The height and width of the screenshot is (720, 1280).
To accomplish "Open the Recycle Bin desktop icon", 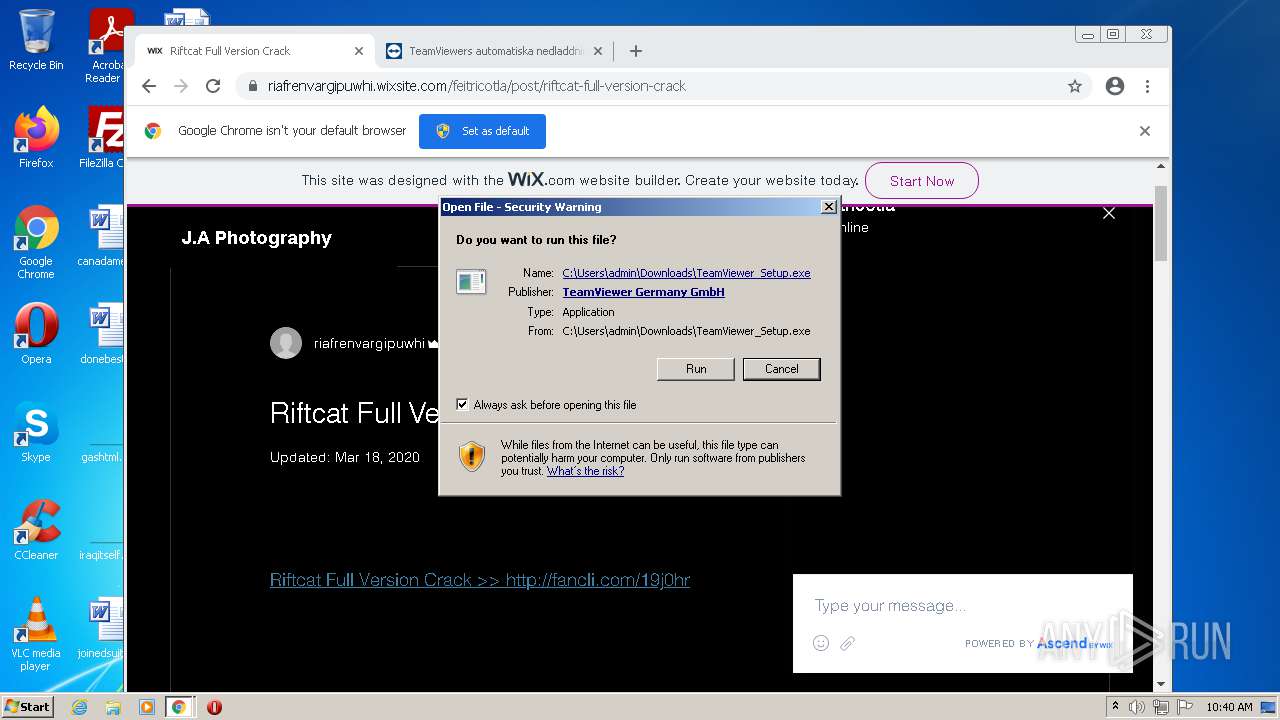I will click(36, 40).
